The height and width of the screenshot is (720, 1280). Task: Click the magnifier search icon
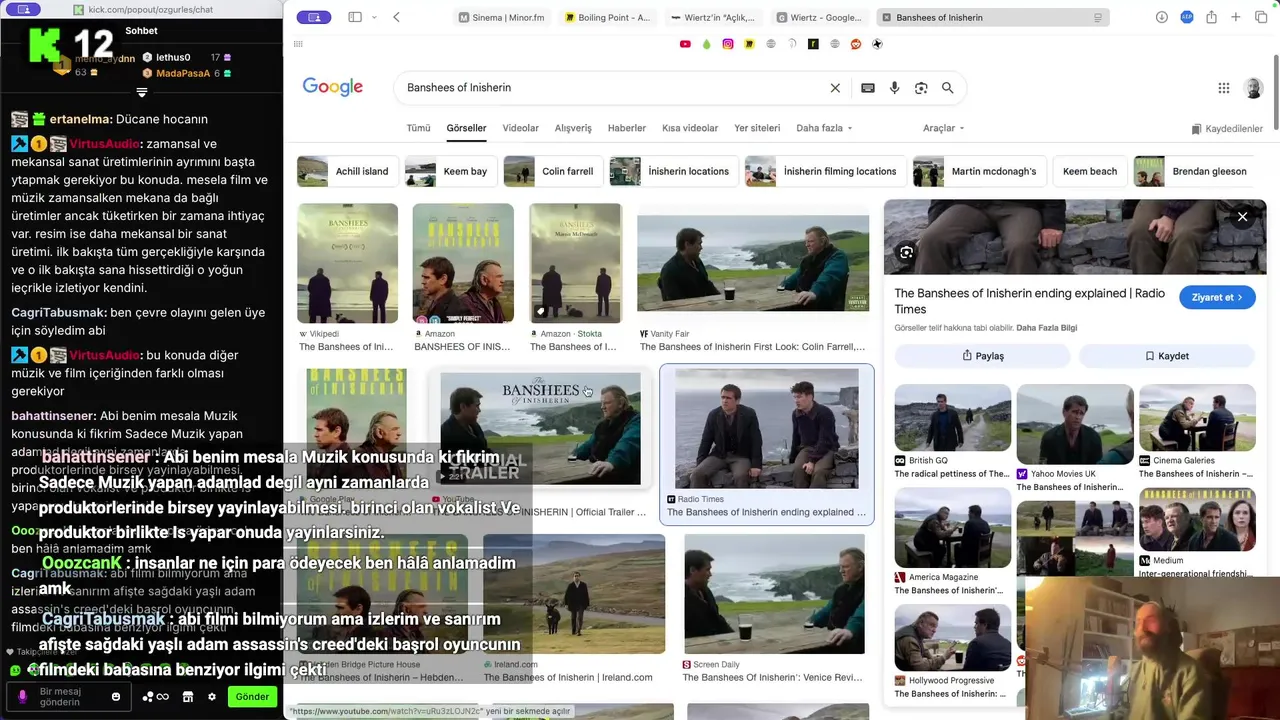pos(948,88)
